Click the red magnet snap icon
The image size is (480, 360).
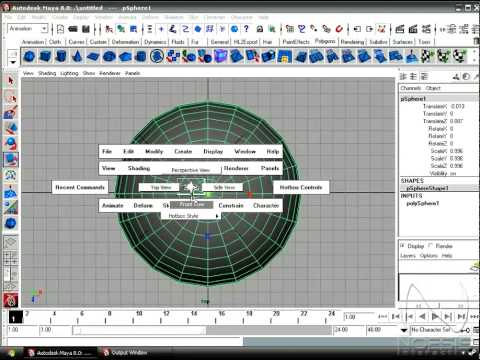[x=339, y=29]
